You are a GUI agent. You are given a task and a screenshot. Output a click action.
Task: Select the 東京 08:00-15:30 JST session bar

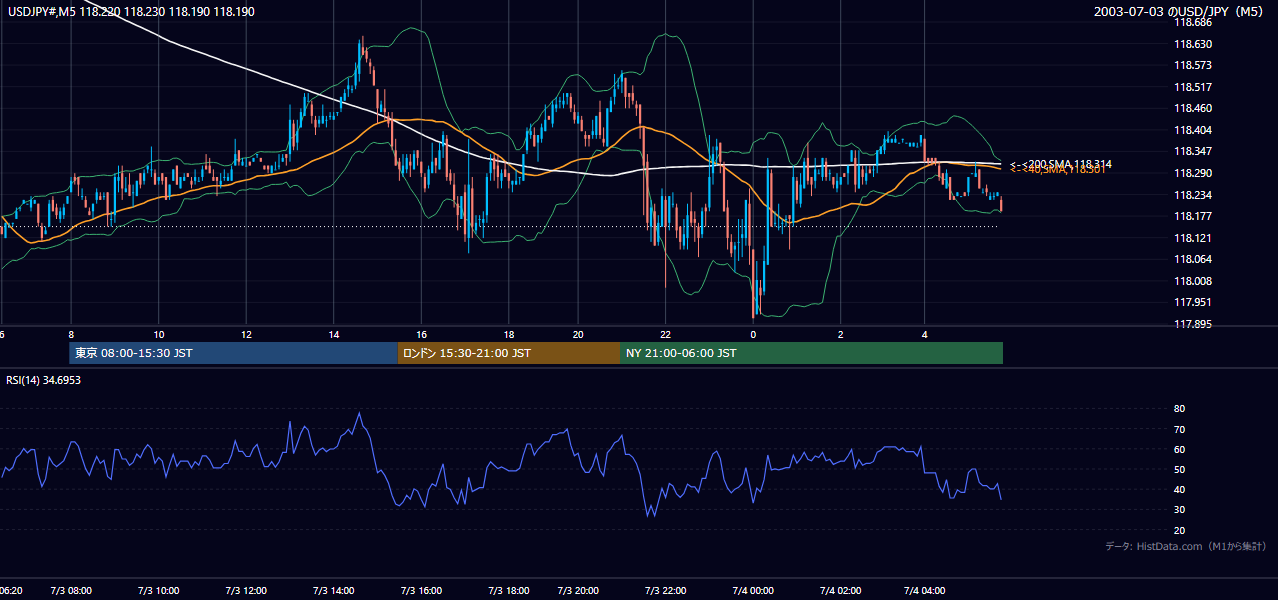(x=234, y=353)
